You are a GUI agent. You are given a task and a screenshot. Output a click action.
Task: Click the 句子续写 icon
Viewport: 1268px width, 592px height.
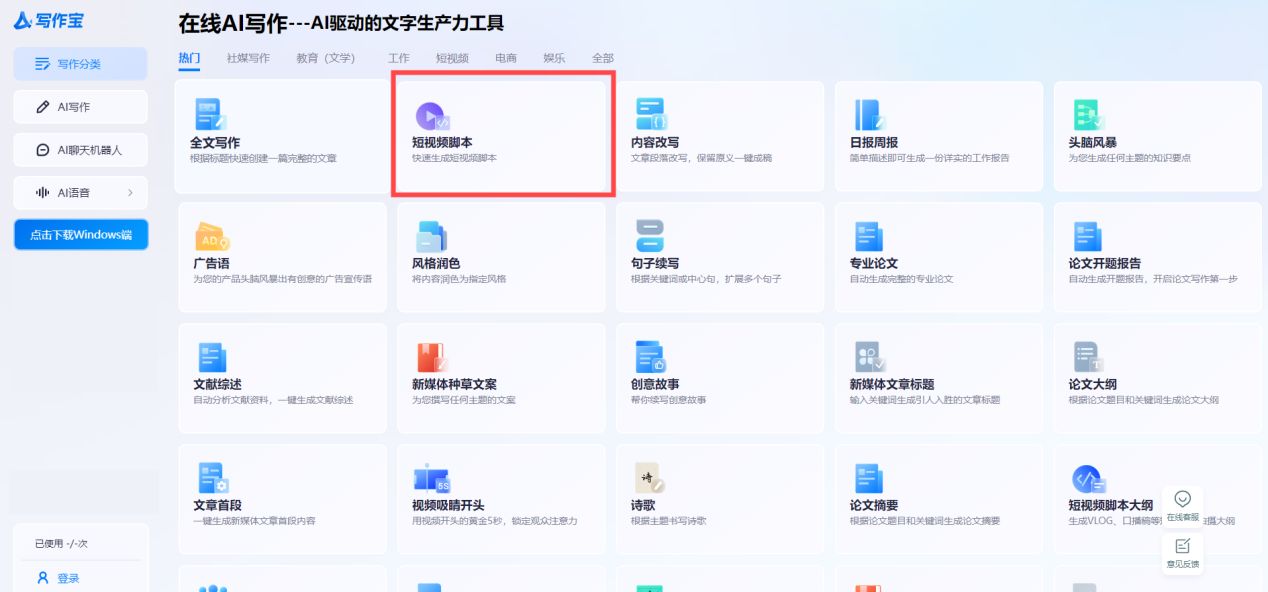(x=650, y=236)
